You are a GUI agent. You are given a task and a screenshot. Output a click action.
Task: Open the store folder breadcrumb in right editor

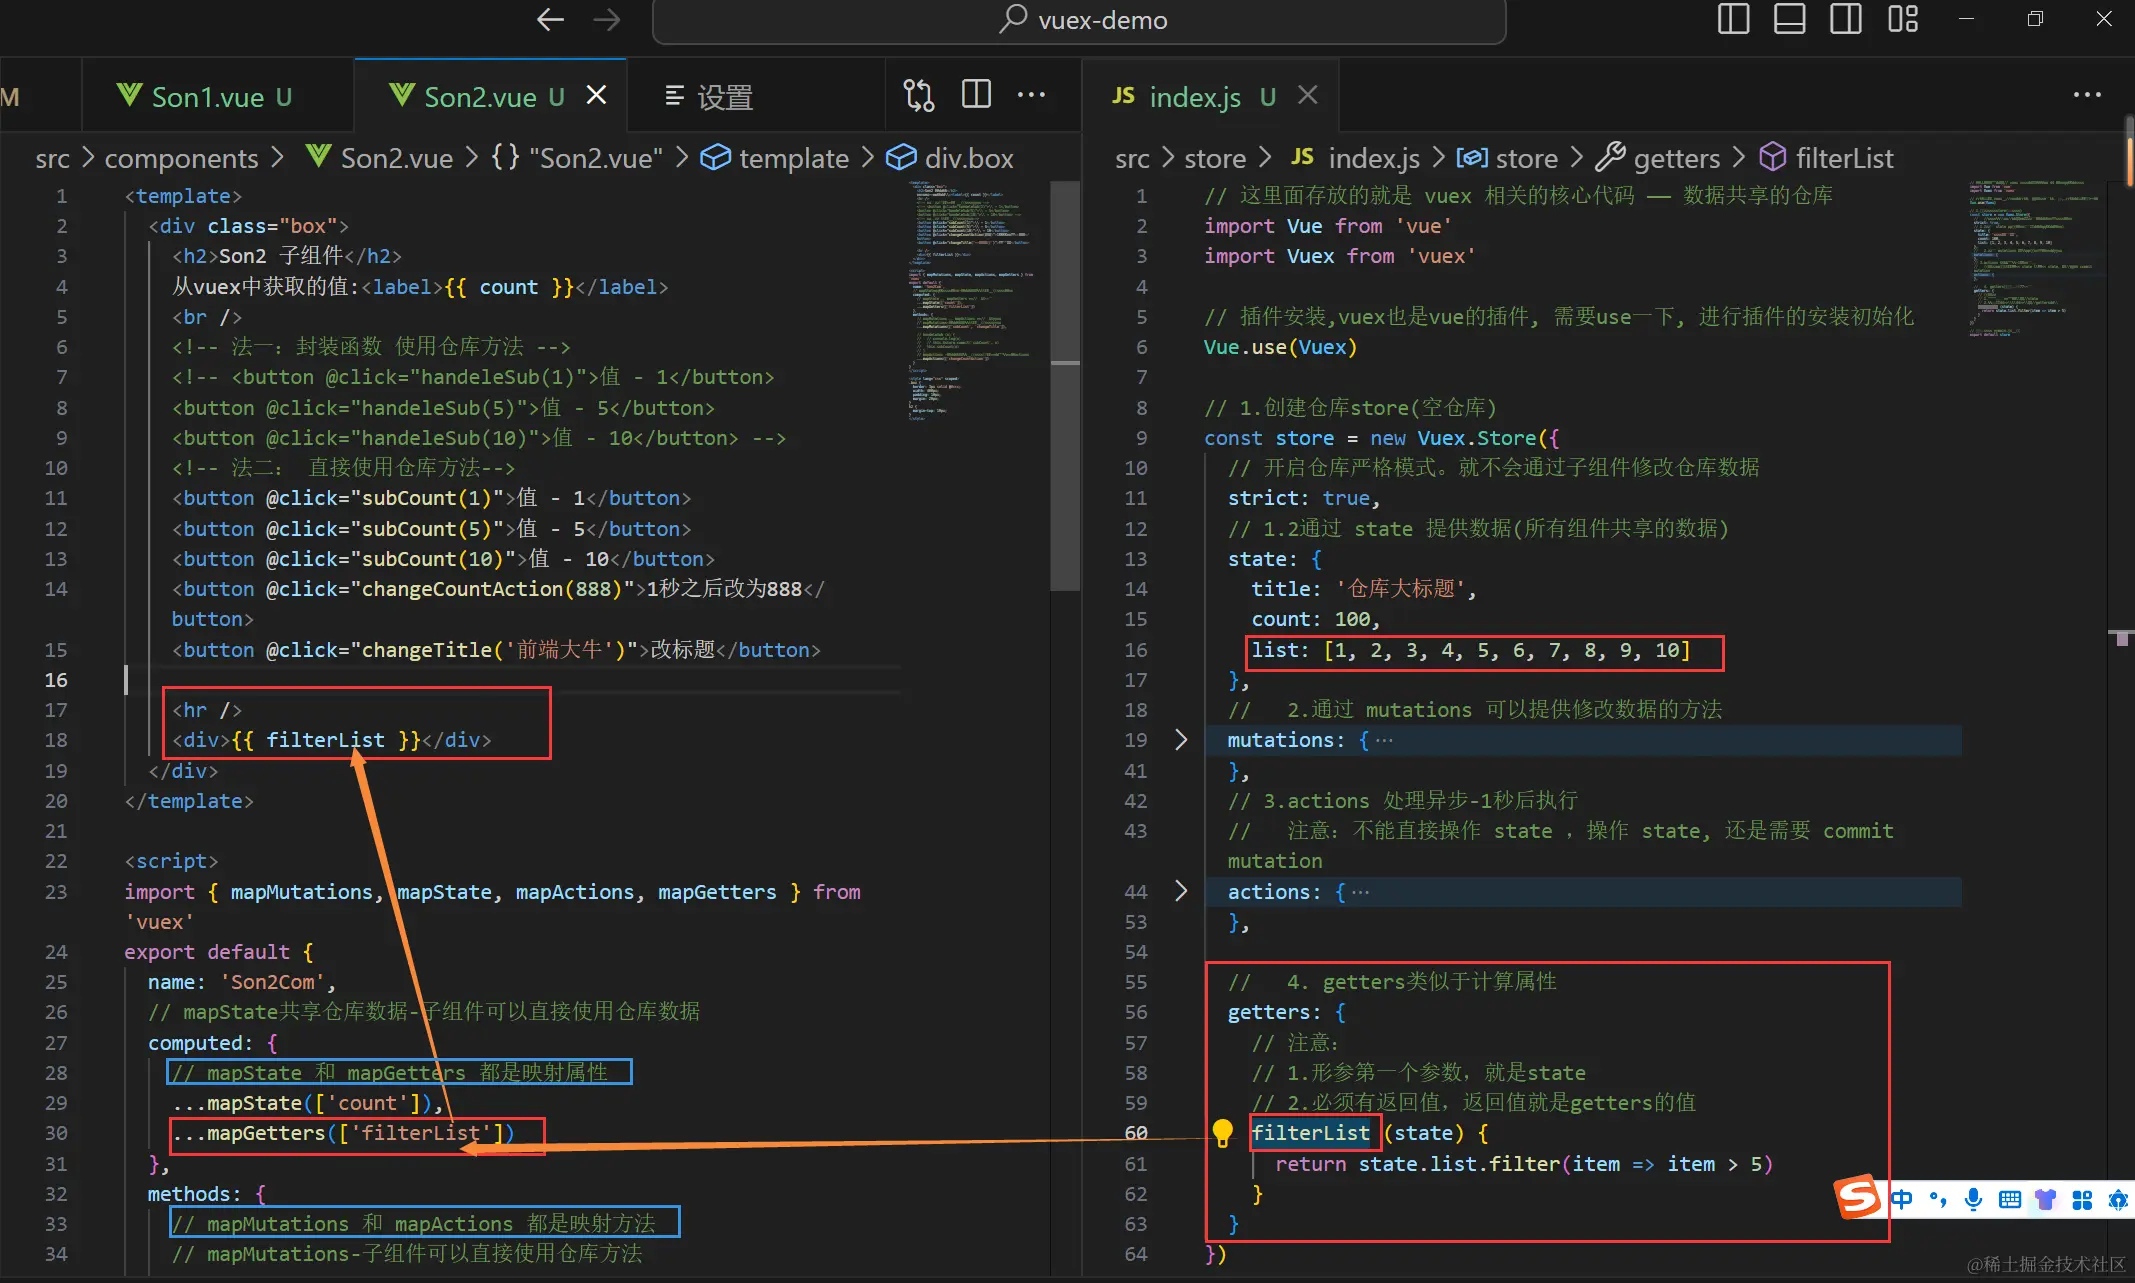pyautogui.click(x=1215, y=158)
